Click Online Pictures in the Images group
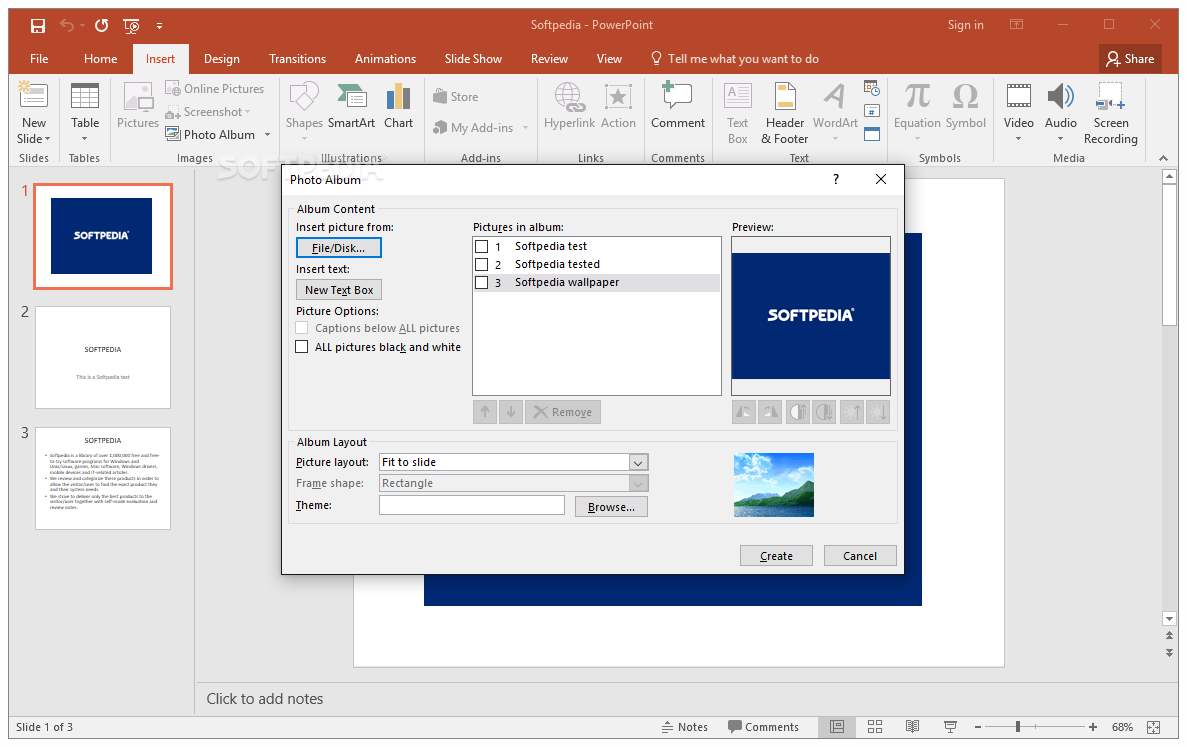1187x747 pixels. (x=215, y=89)
